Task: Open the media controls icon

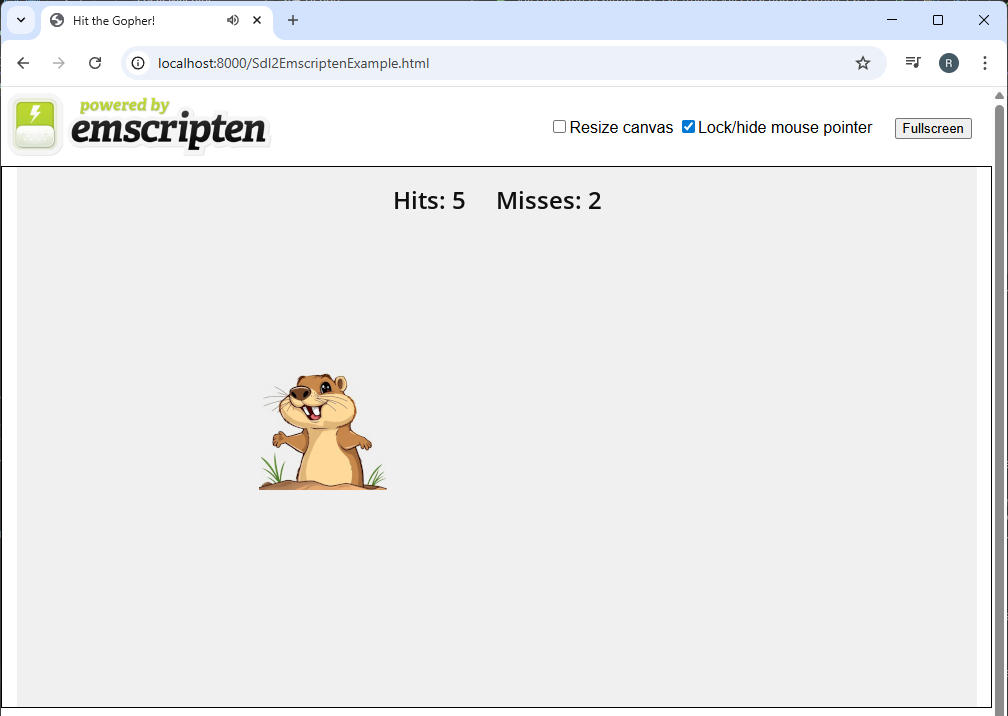Action: [x=913, y=62]
